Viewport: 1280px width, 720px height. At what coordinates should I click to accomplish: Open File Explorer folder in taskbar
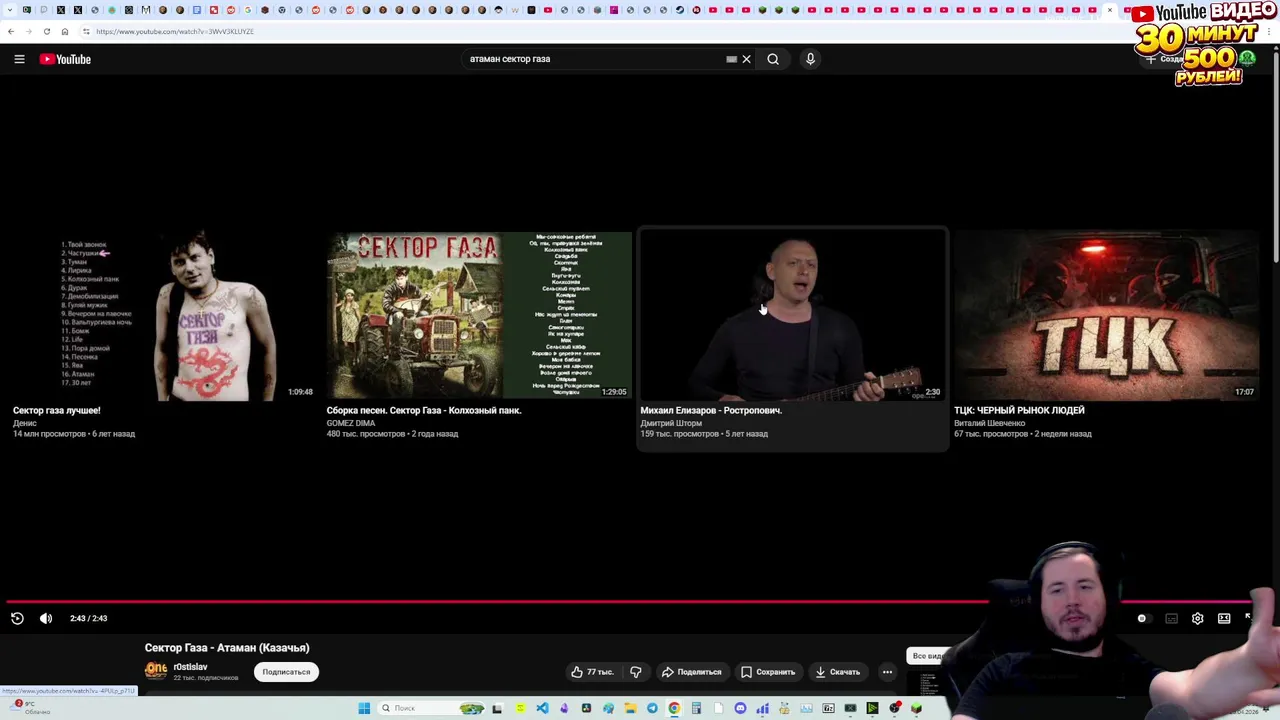(x=631, y=708)
